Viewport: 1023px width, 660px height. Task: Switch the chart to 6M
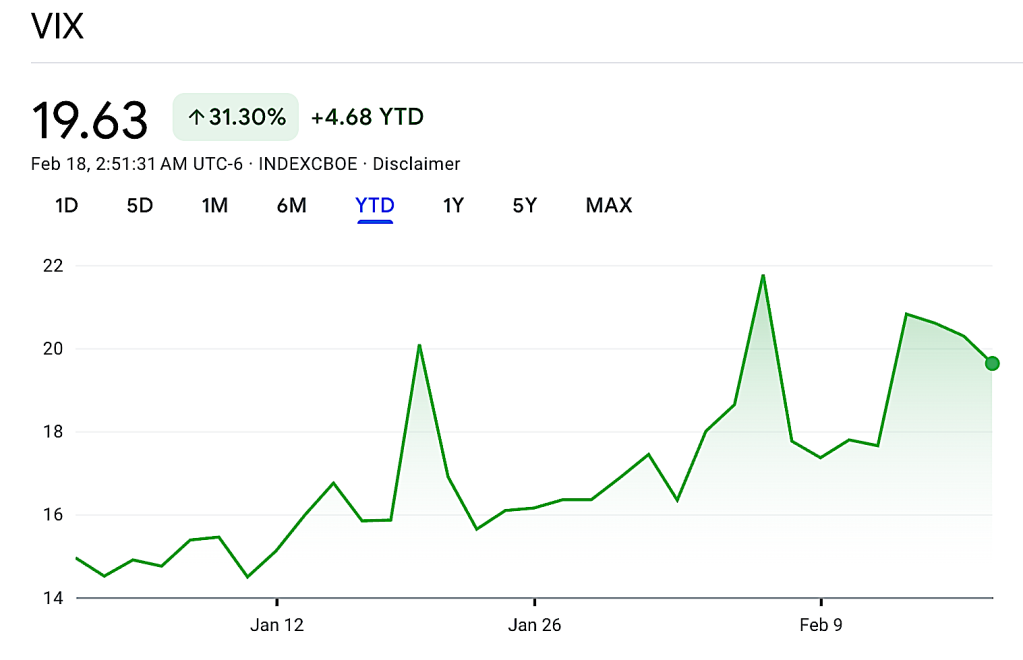pyautogui.click(x=291, y=206)
